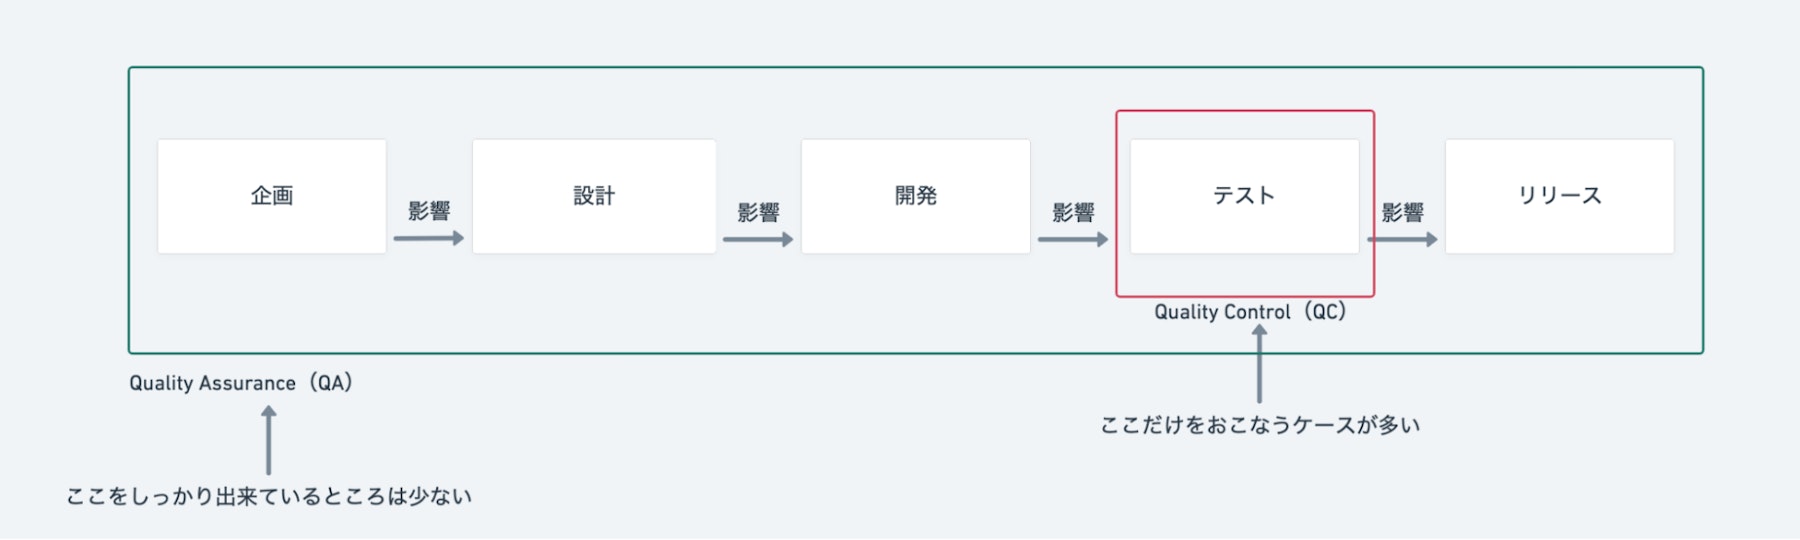Click the arrow from 設計 to 開発

tap(757, 239)
